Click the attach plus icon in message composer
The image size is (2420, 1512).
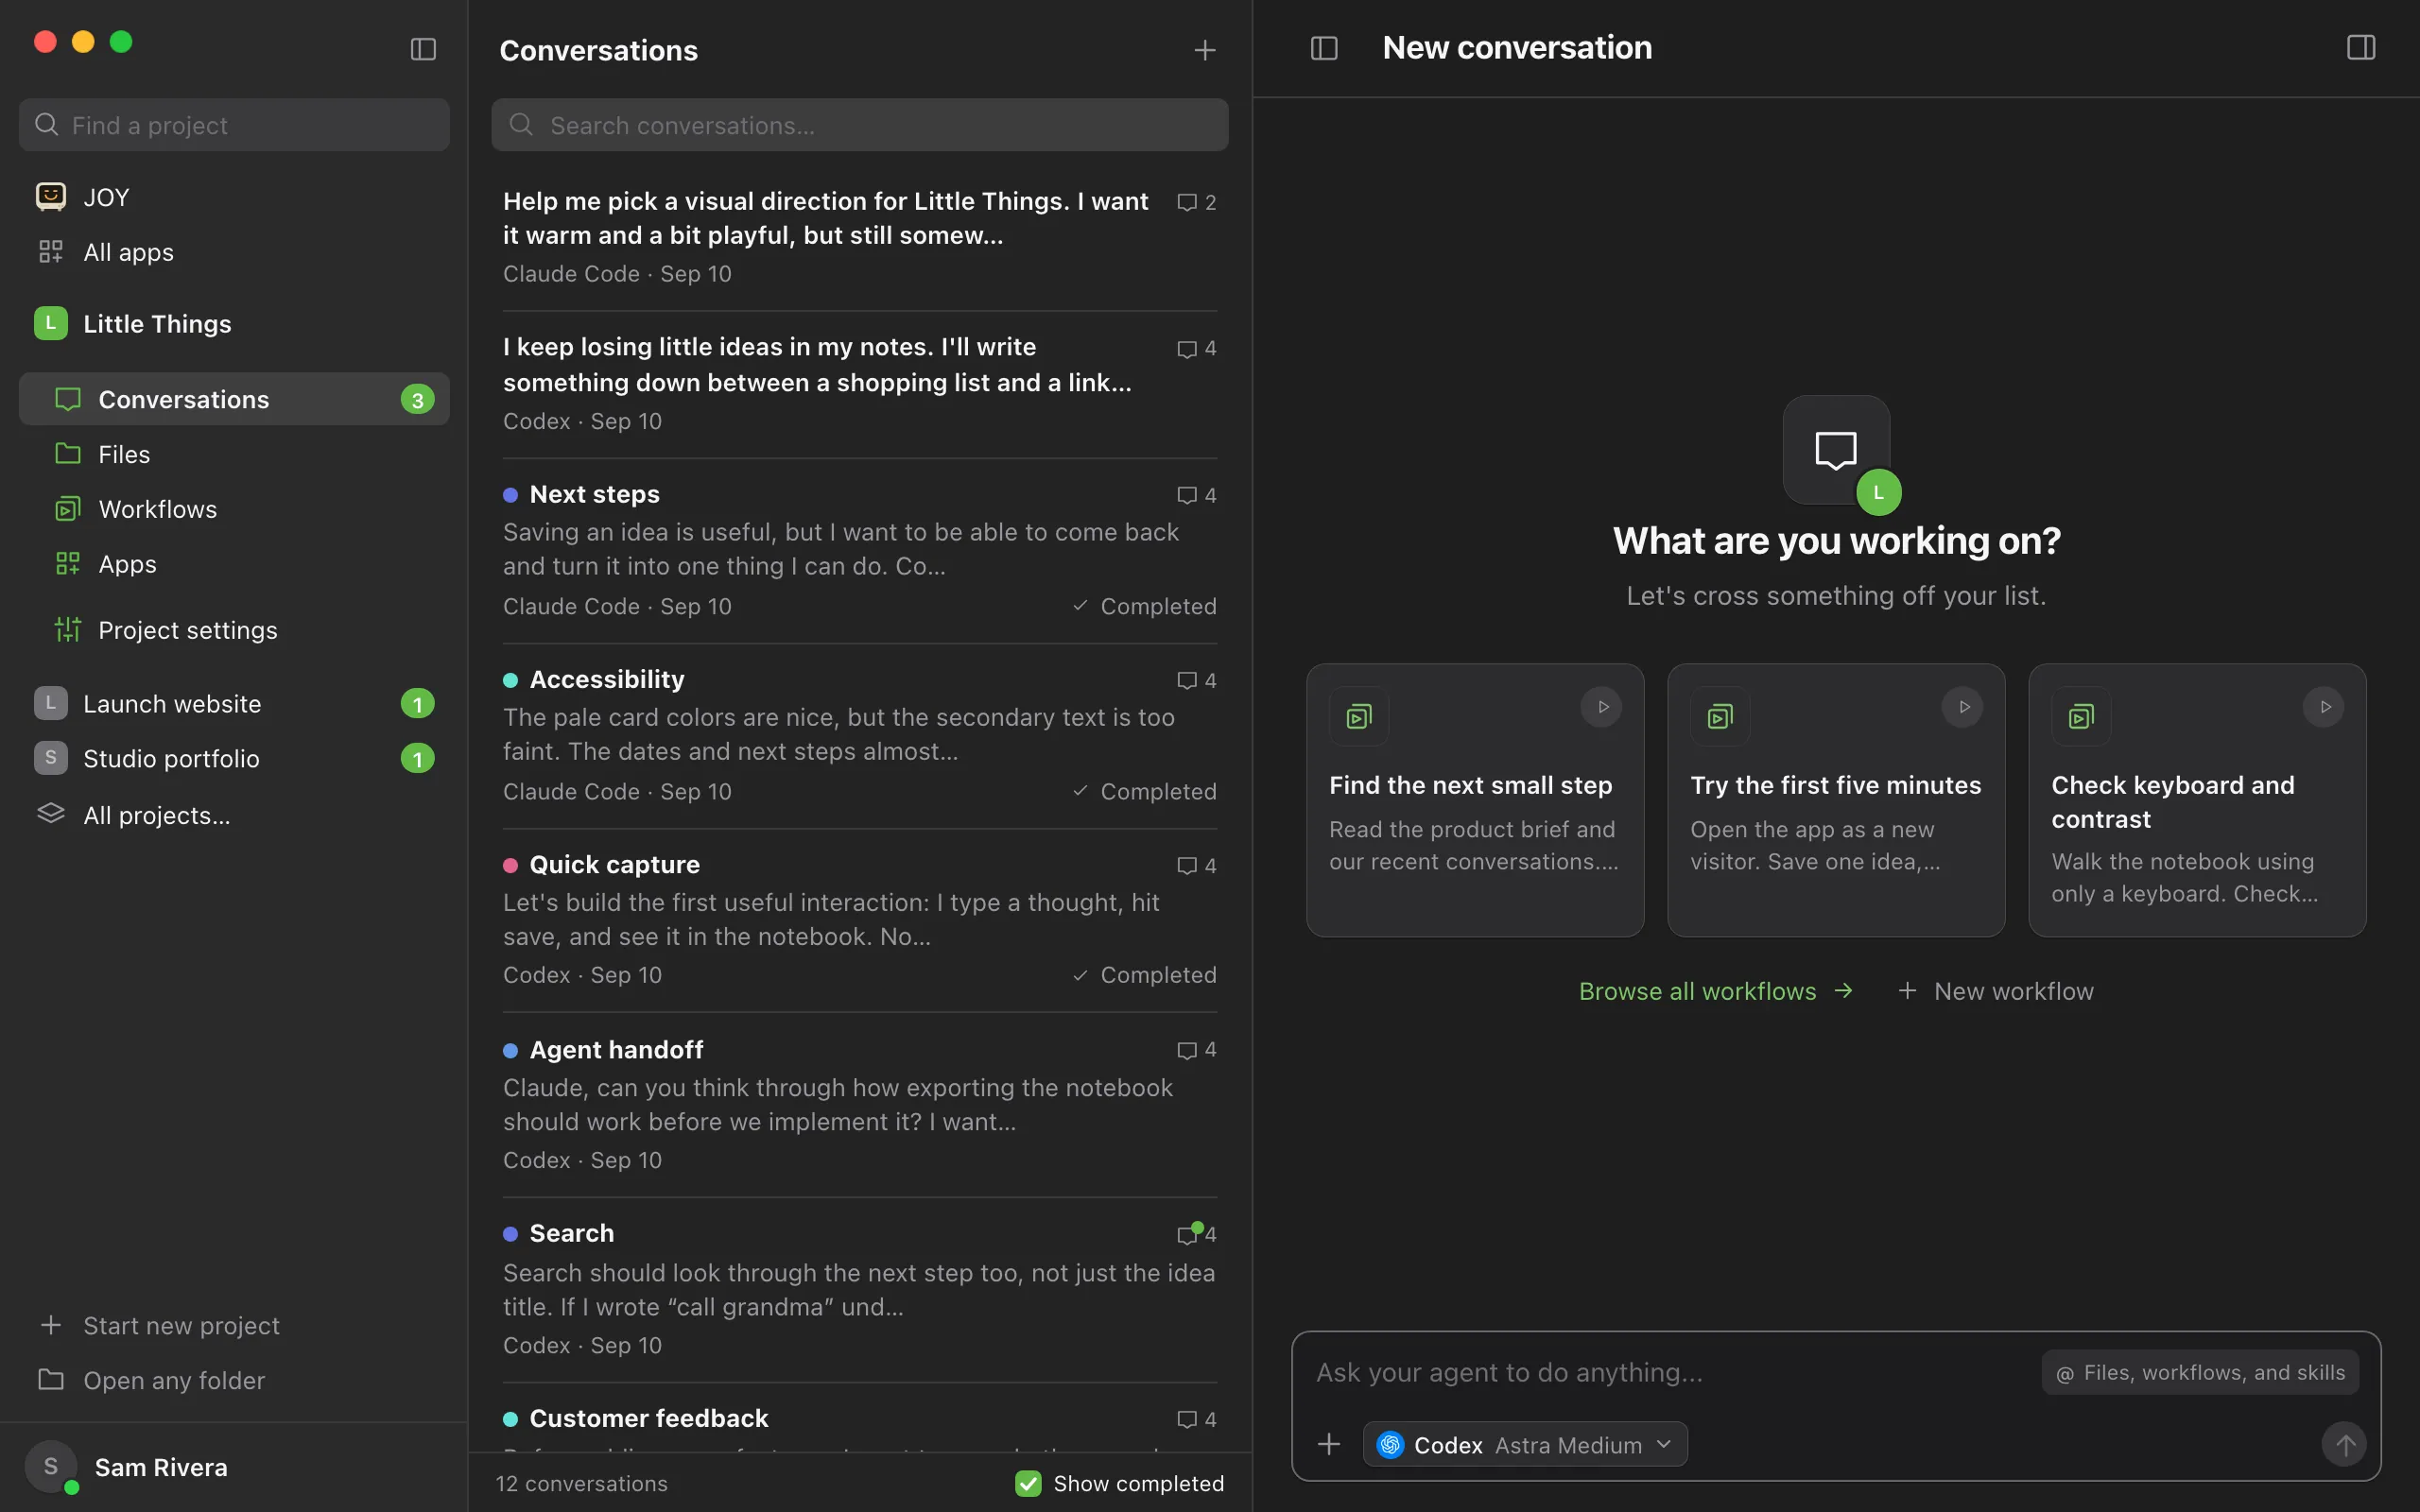tap(1329, 1444)
